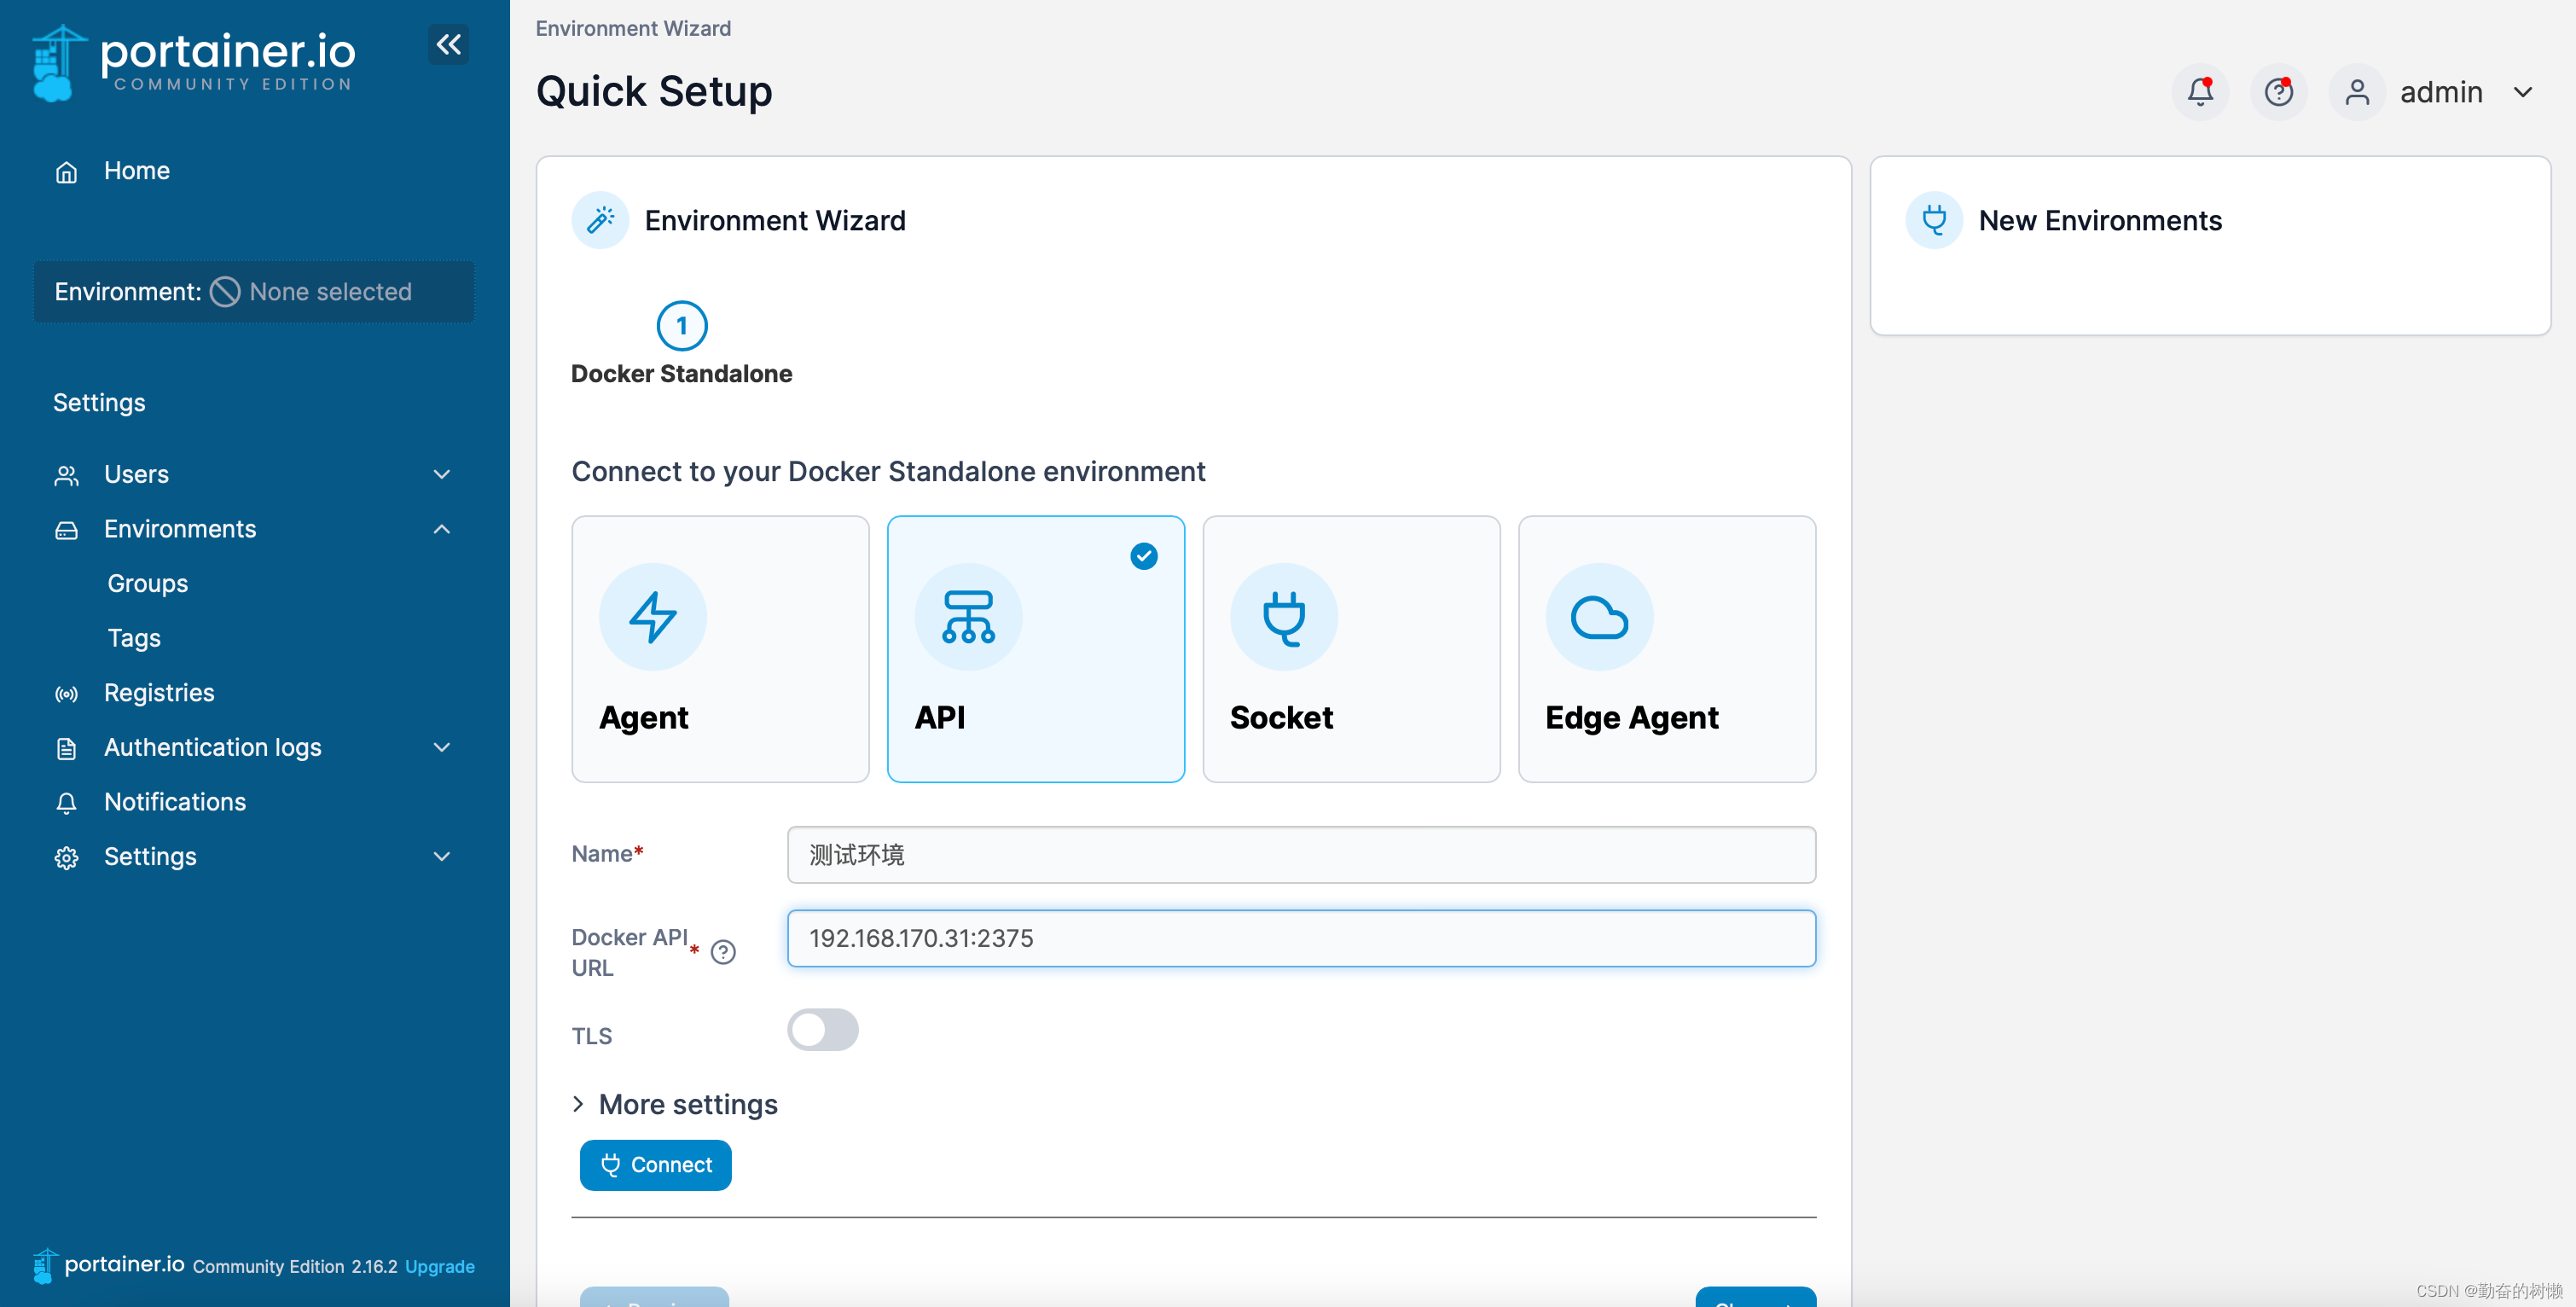Image resolution: width=2576 pixels, height=1307 pixels.
Task: Open the help menu icon
Action: [x=2278, y=91]
